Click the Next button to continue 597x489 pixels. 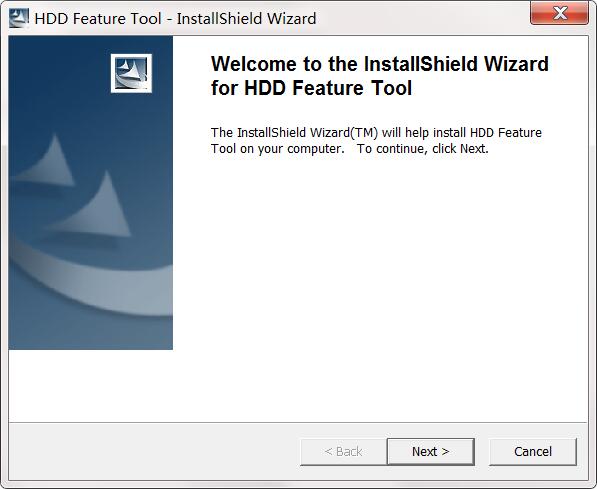click(x=431, y=451)
